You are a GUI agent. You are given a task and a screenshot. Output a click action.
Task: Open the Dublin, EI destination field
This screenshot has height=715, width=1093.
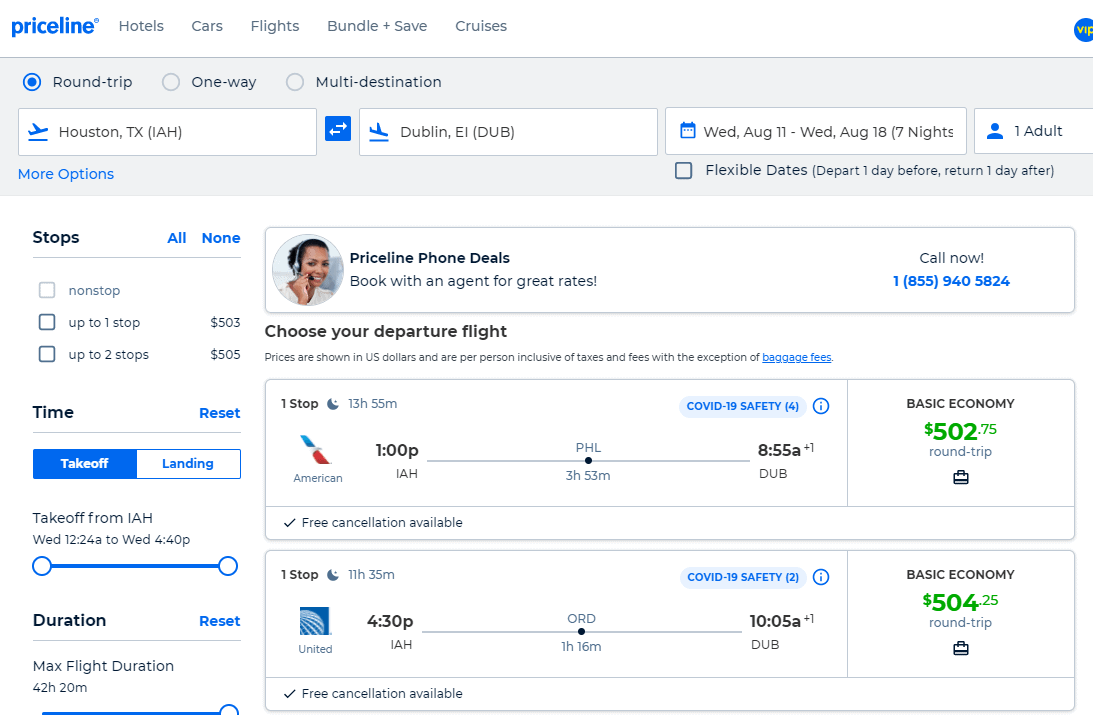pyautogui.click(x=508, y=130)
